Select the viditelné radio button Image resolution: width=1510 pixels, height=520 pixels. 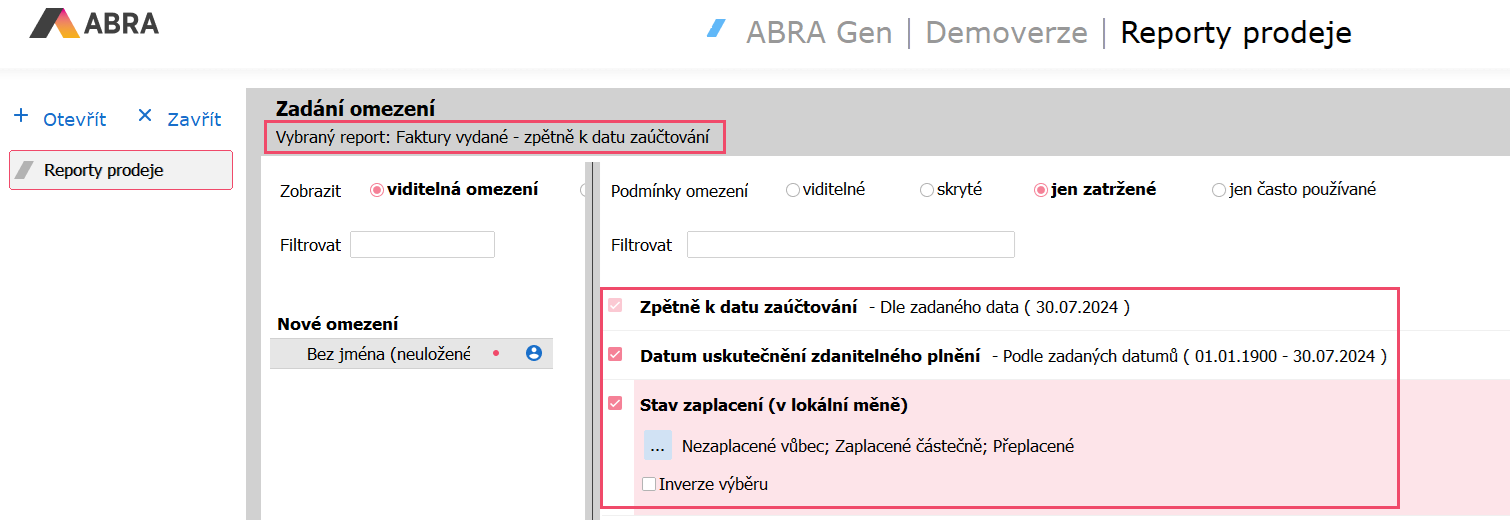(793, 190)
